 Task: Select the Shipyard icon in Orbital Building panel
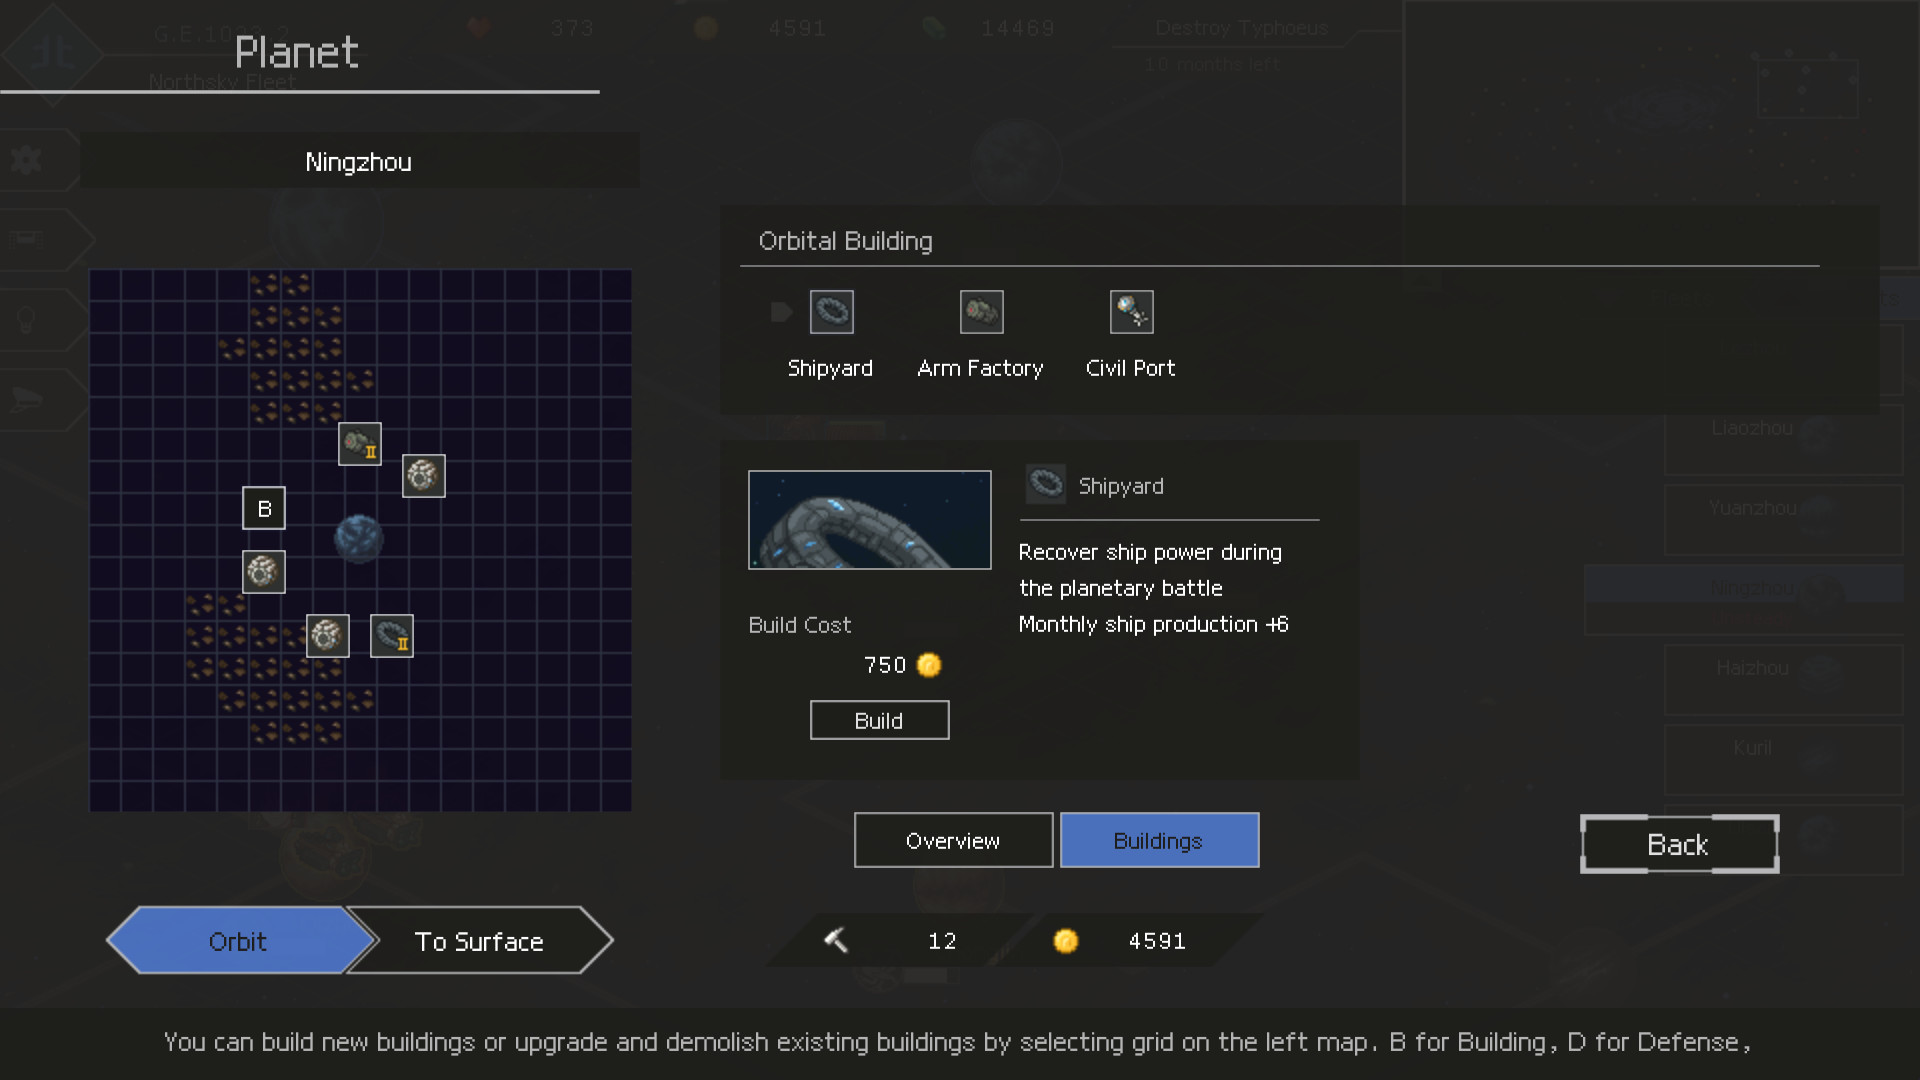click(830, 312)
